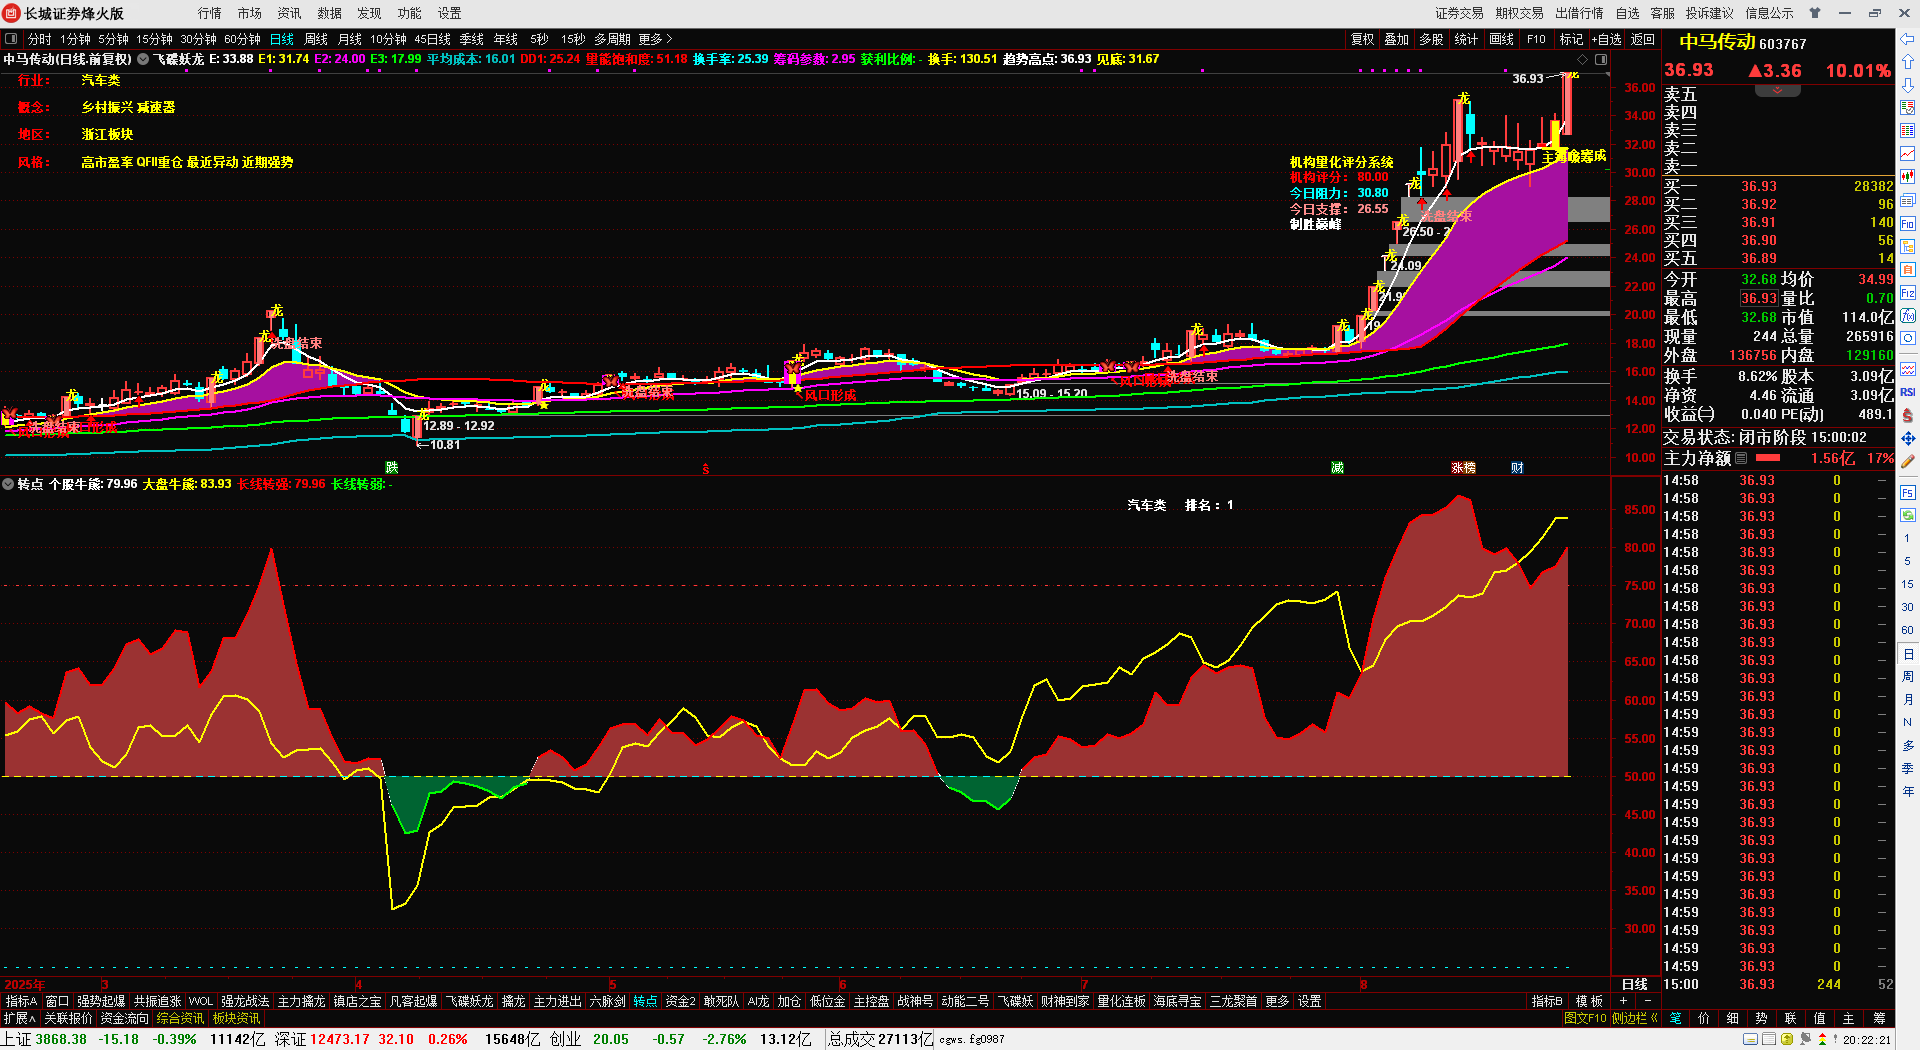Click the color grid table icon in sidebar
The width and height of the screenshot is (1920, 1050).
[x=1908, y=131]
